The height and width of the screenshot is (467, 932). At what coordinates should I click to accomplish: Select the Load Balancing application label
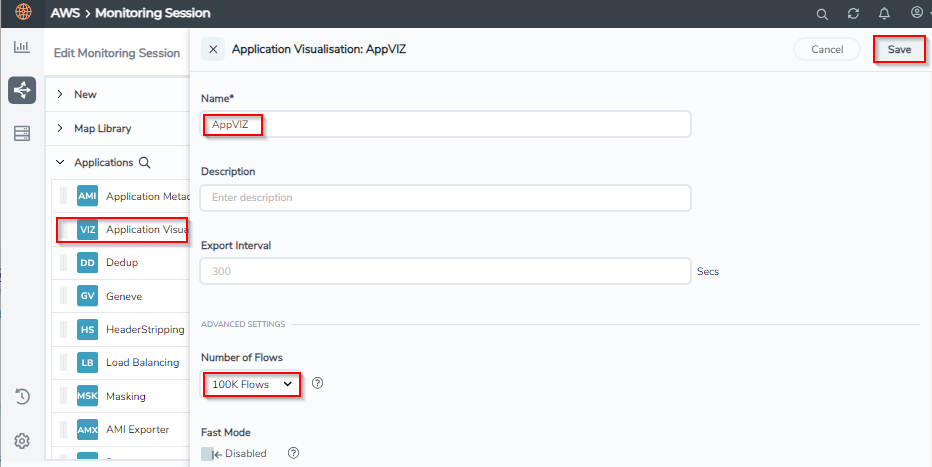point(143,362)
